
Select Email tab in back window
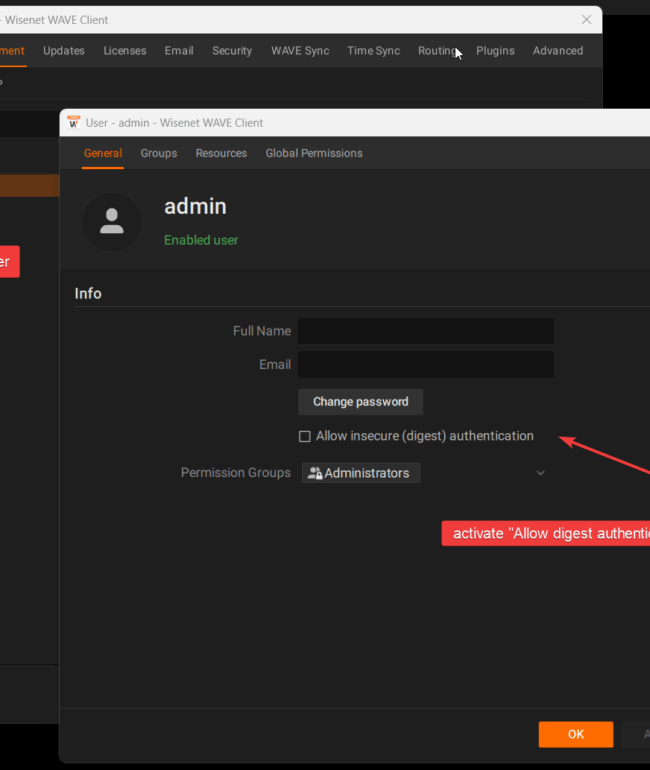coord(179,51)
